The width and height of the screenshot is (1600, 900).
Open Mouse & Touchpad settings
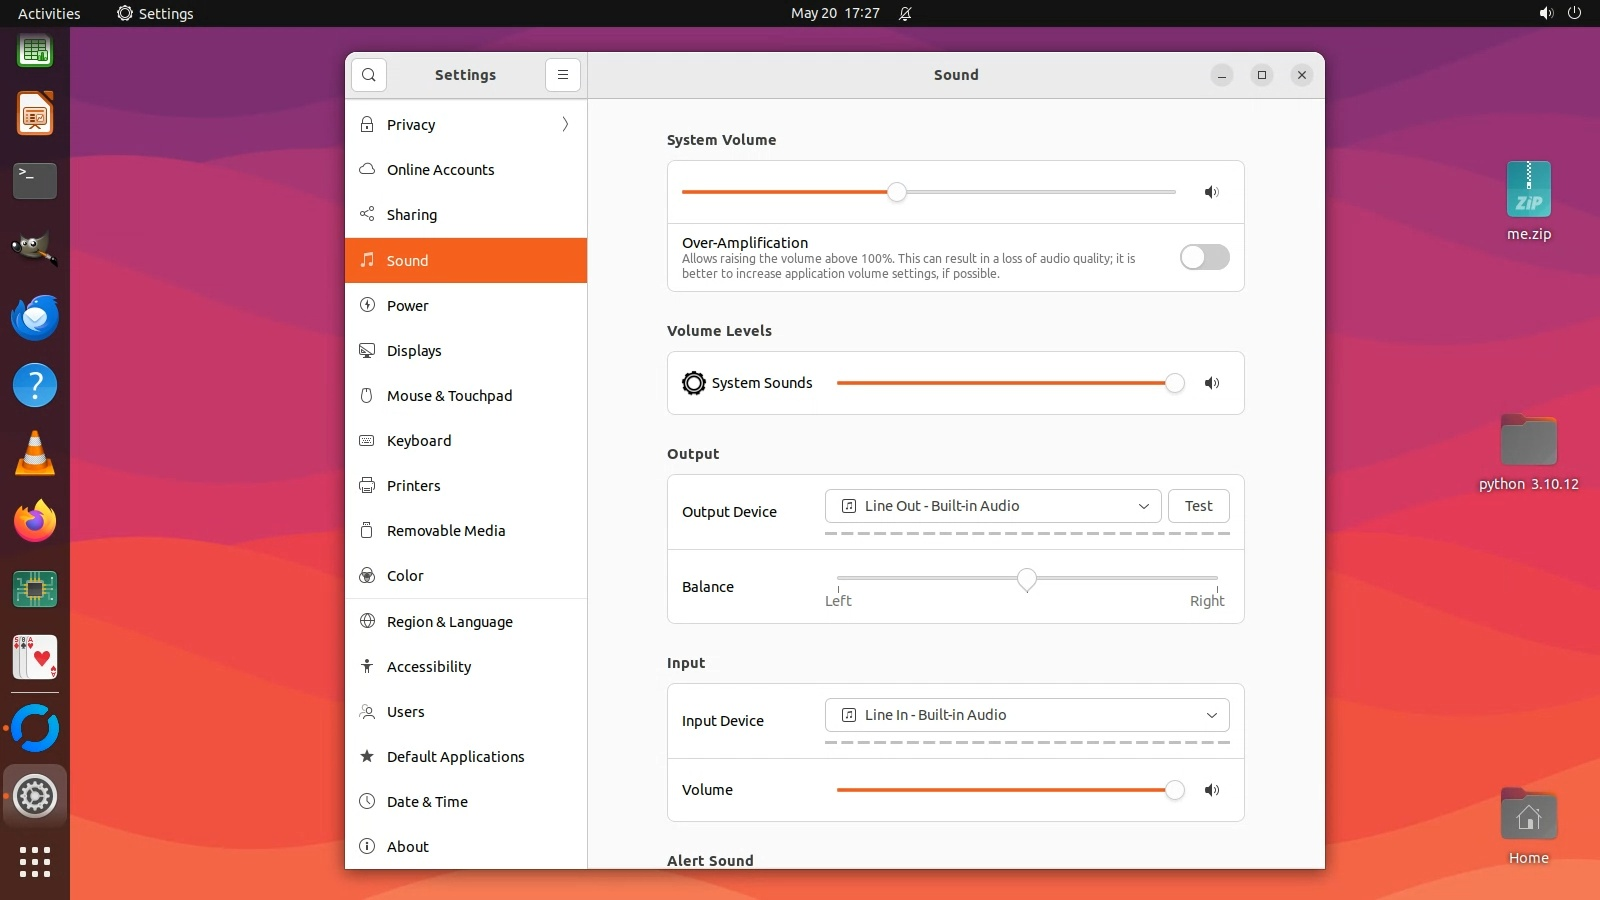tap(449, 396)
